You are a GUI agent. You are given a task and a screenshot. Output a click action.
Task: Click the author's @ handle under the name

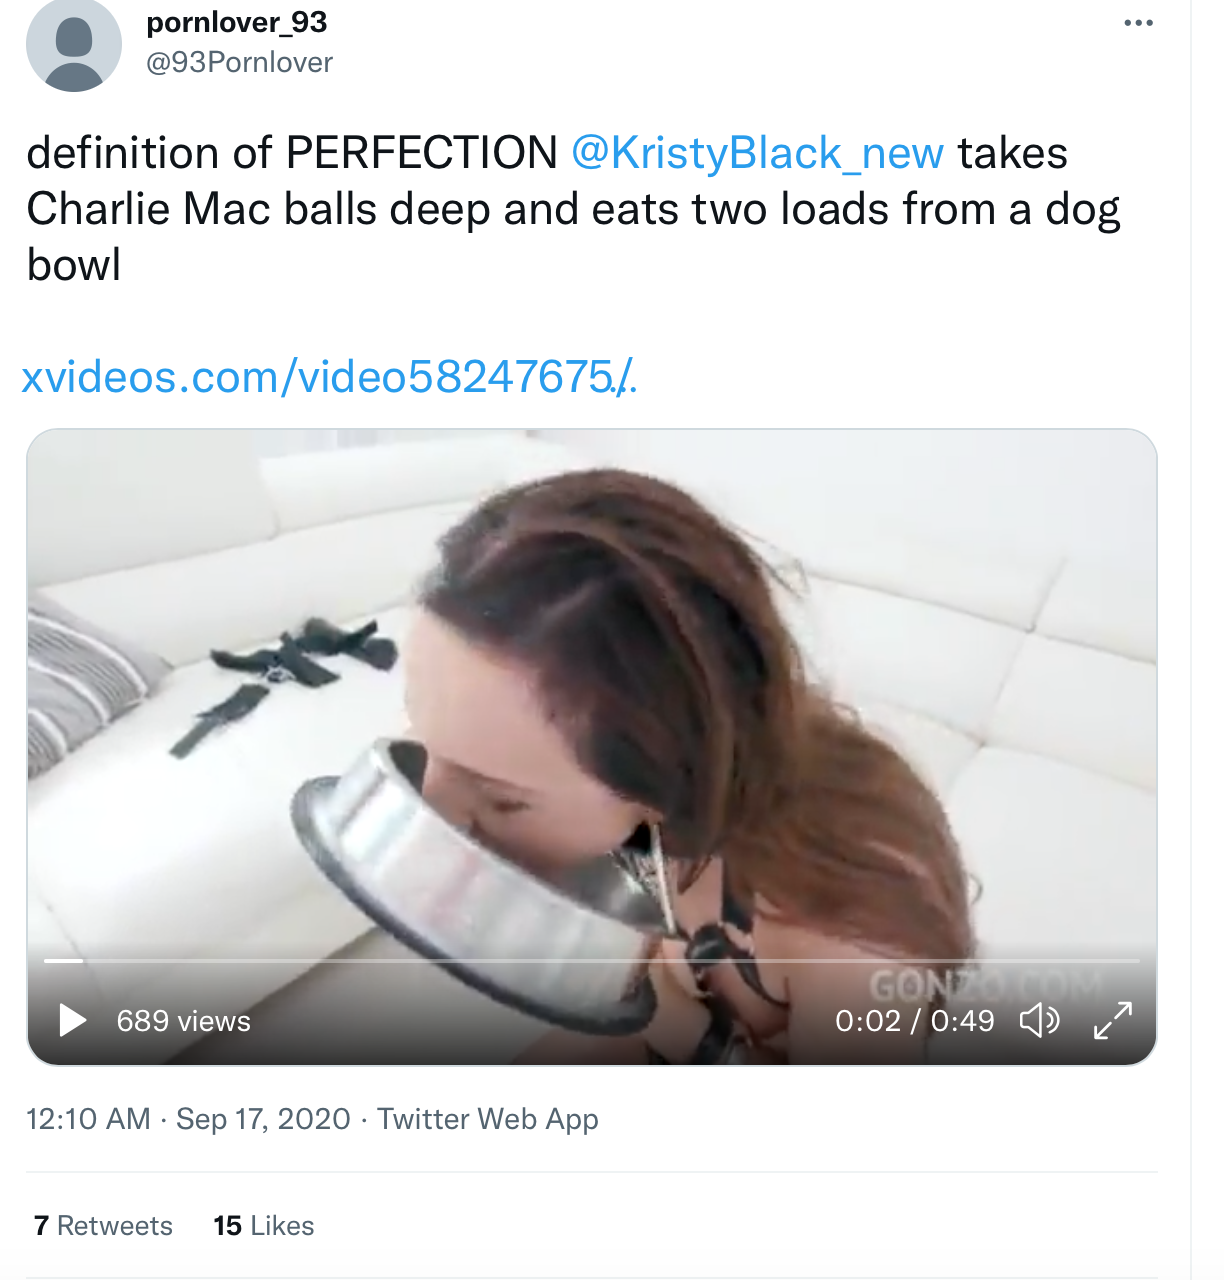pos(239,62)
